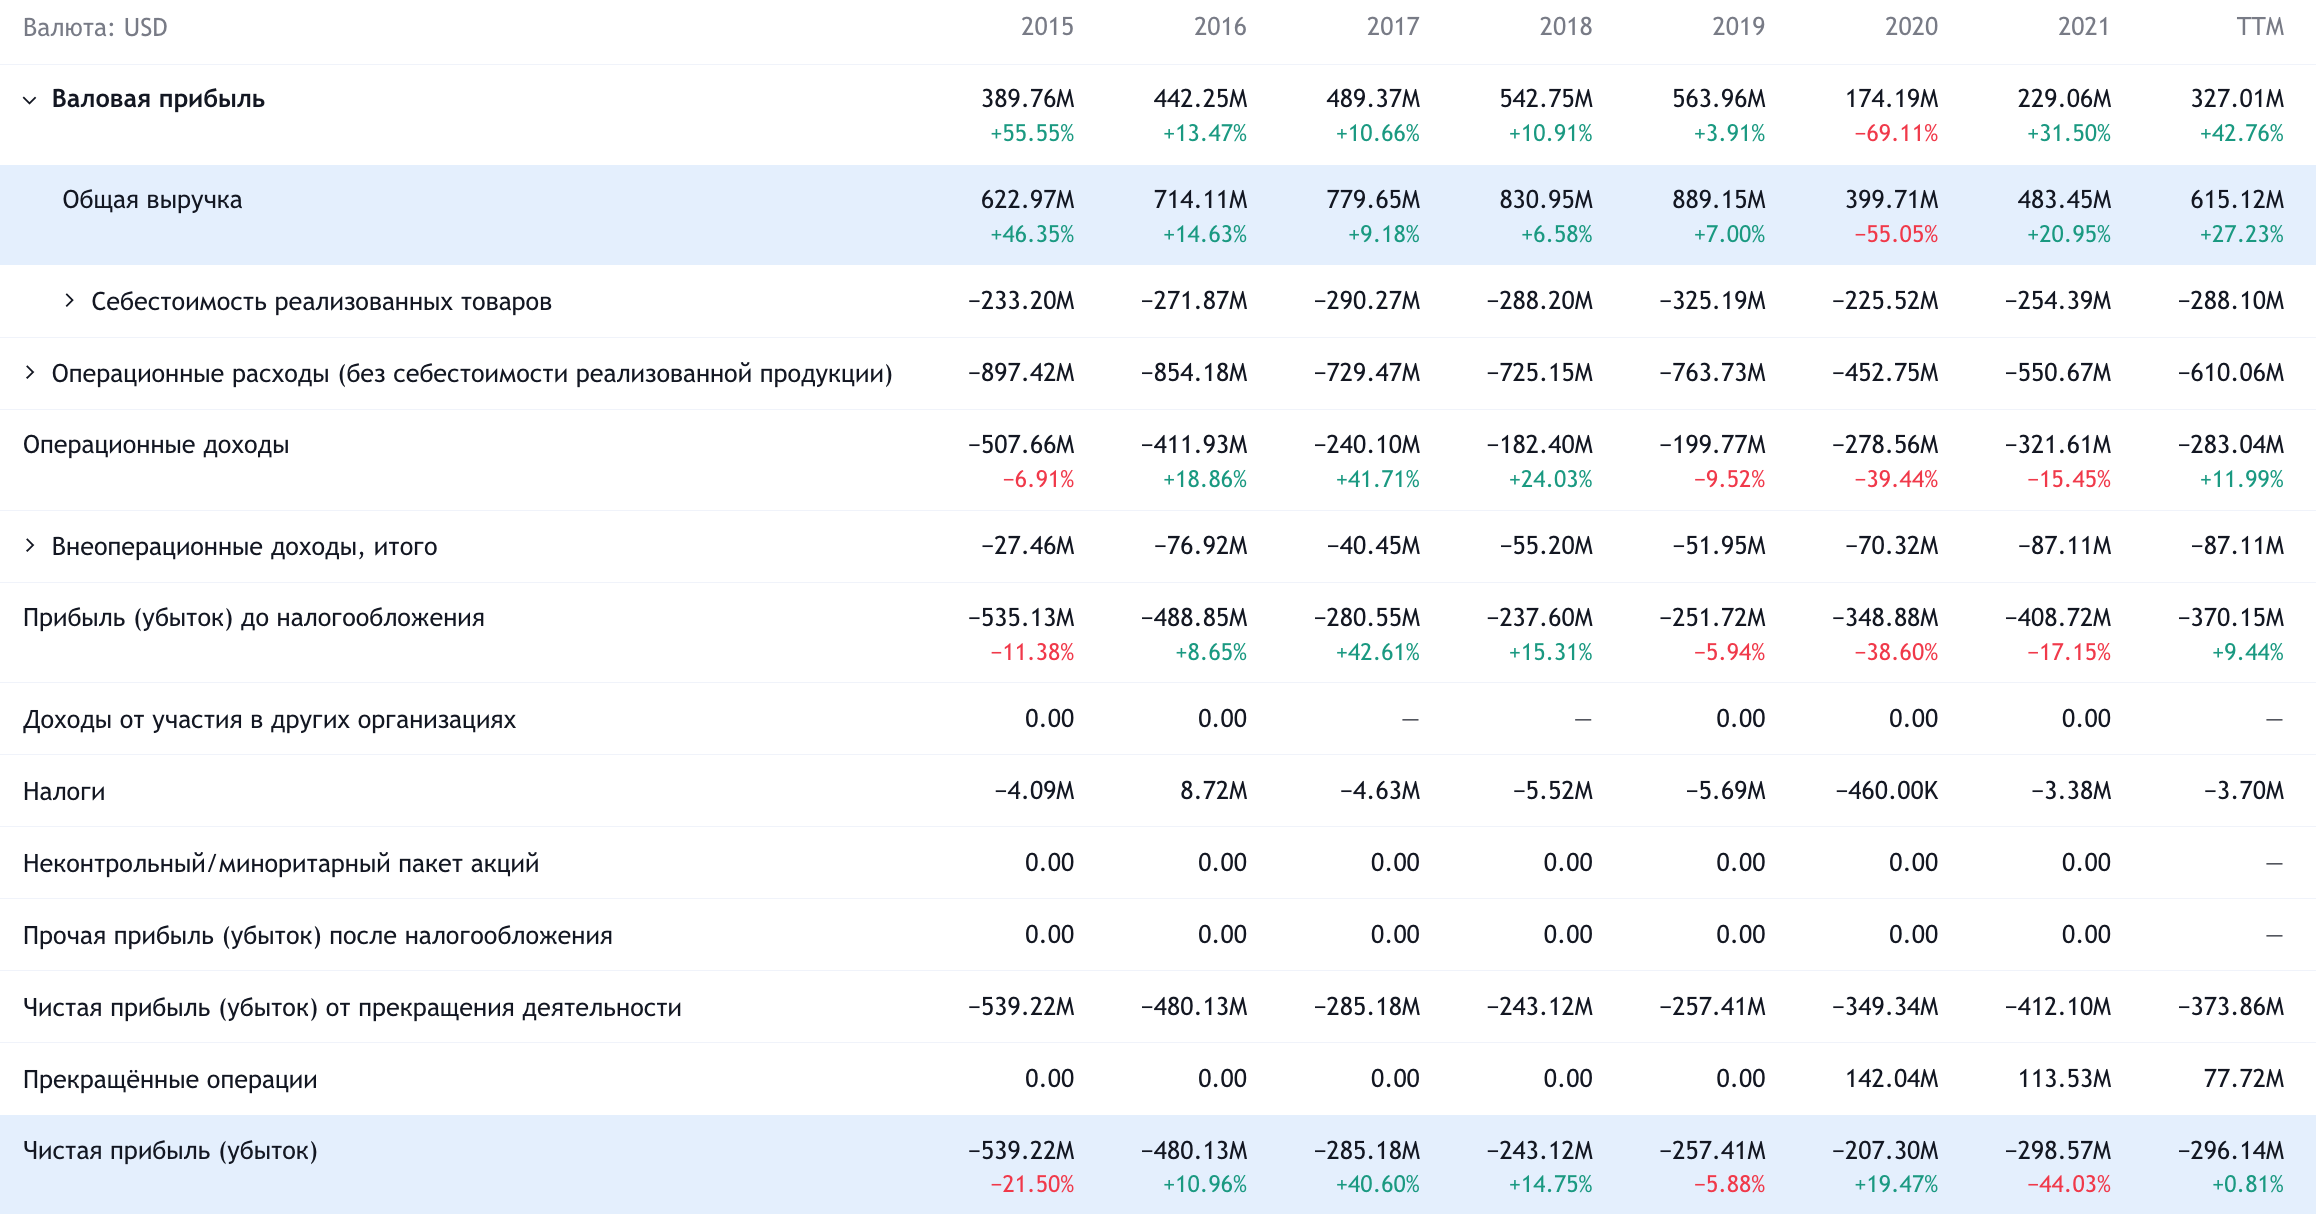Select the Налоги row label
Screen dimensions: 2316x1214
tap(64, 792)
